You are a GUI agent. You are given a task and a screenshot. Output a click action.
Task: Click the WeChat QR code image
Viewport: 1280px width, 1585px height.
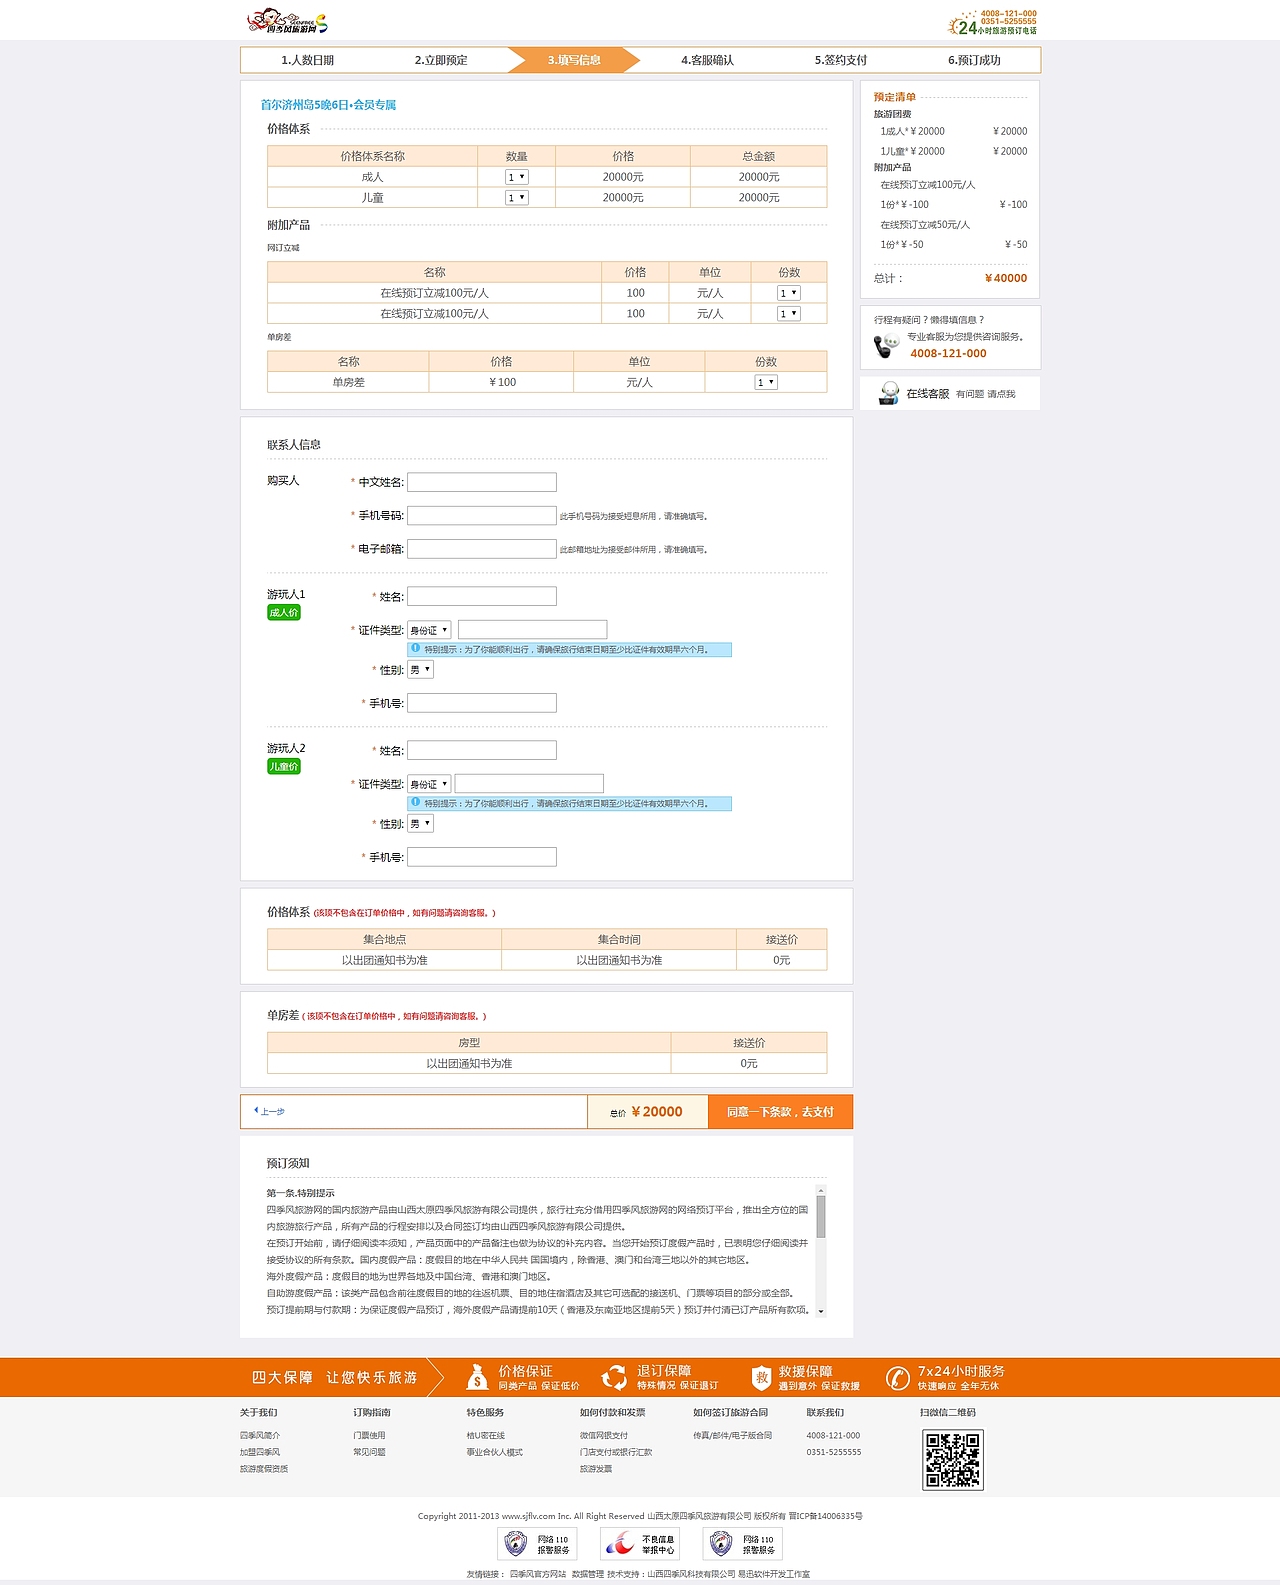[x=953, y=1460]
